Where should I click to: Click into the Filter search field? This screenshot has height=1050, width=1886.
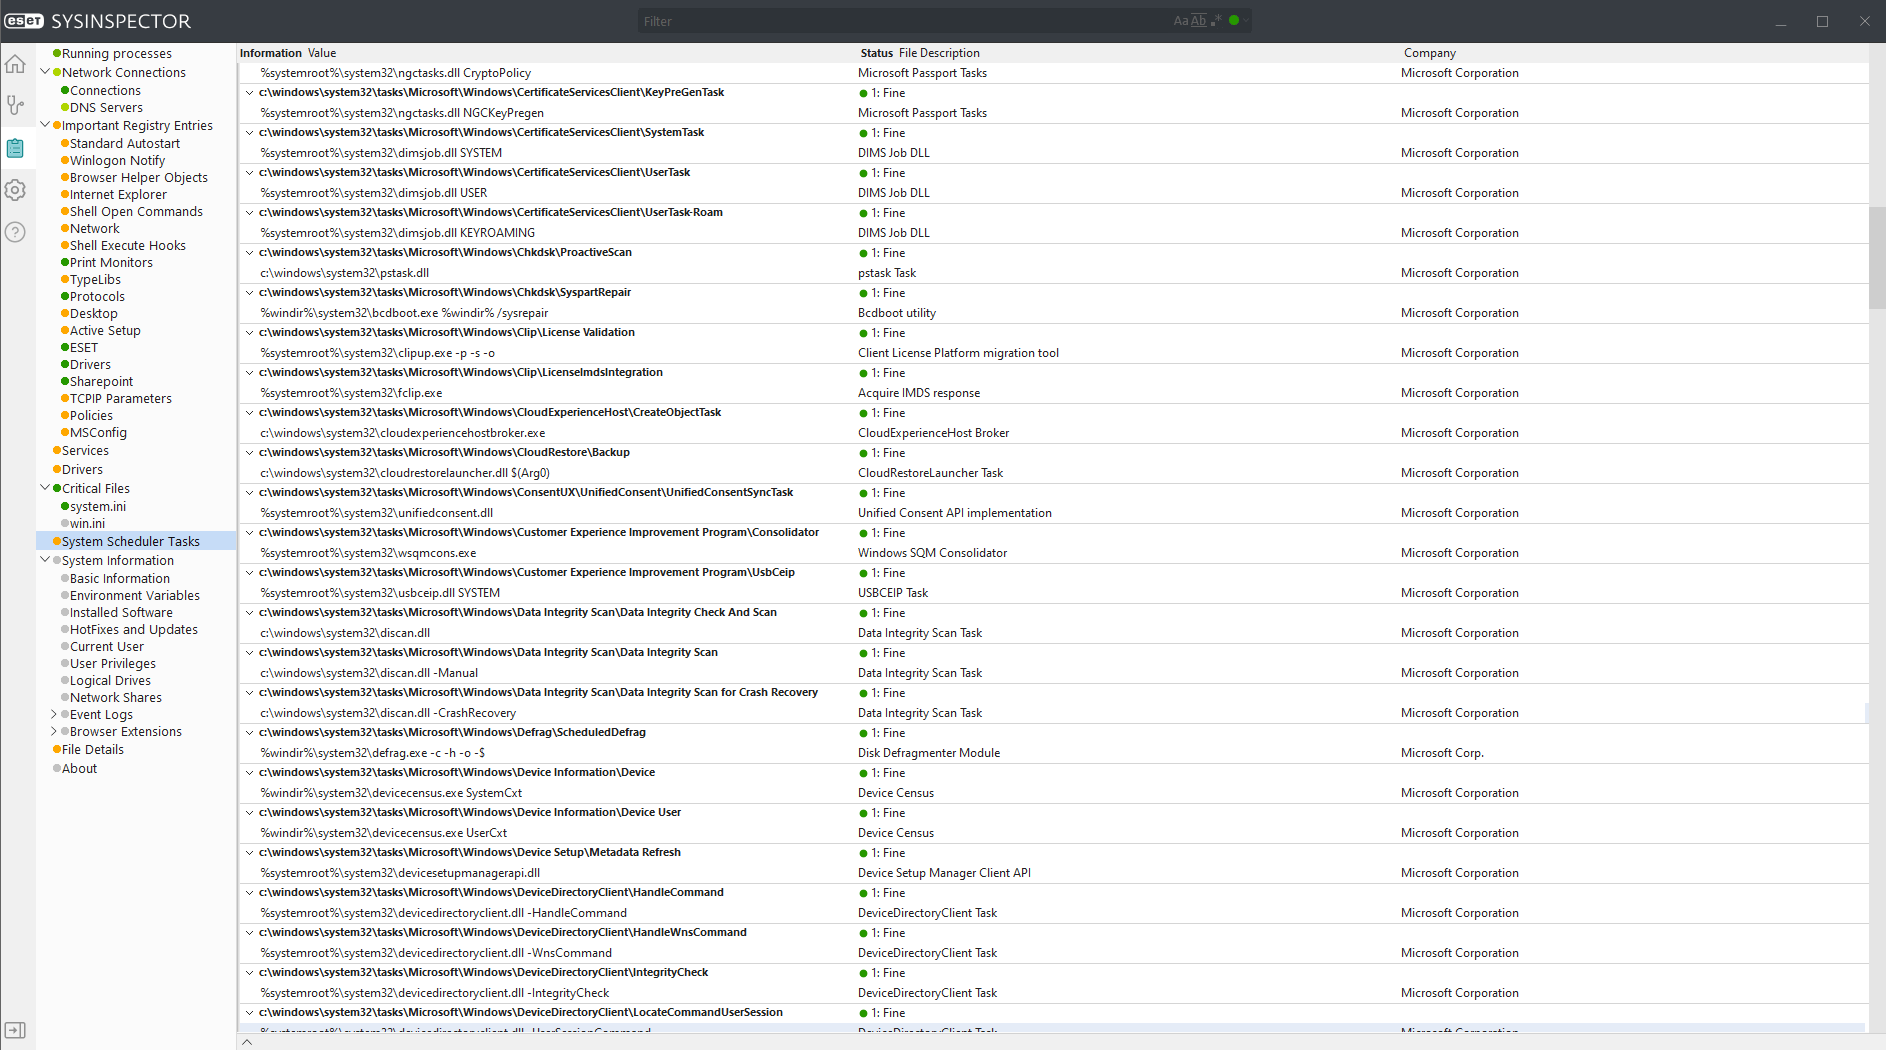click(x=905, y=21)
